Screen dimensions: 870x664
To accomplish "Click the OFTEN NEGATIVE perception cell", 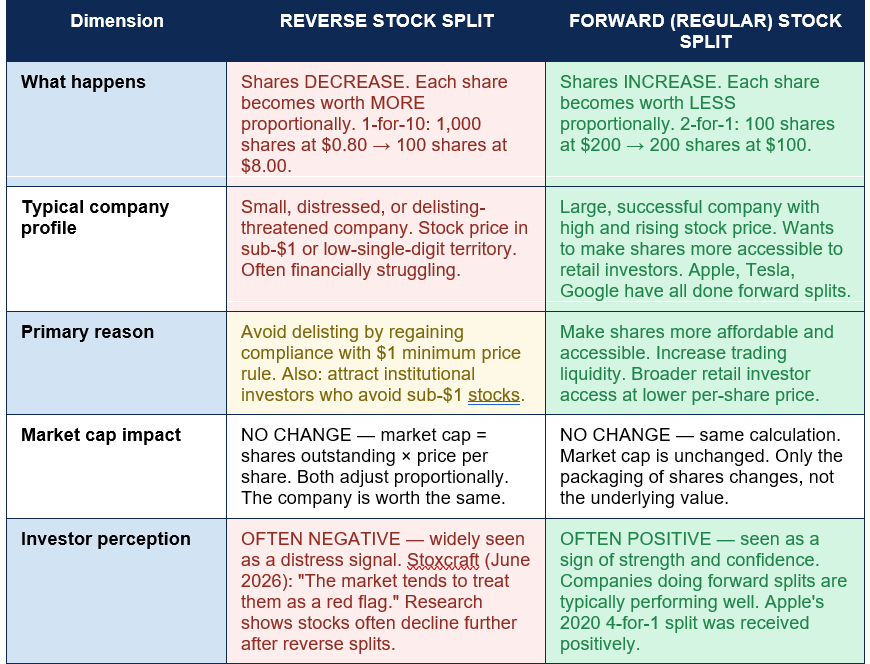I will [x=386, y=591].
